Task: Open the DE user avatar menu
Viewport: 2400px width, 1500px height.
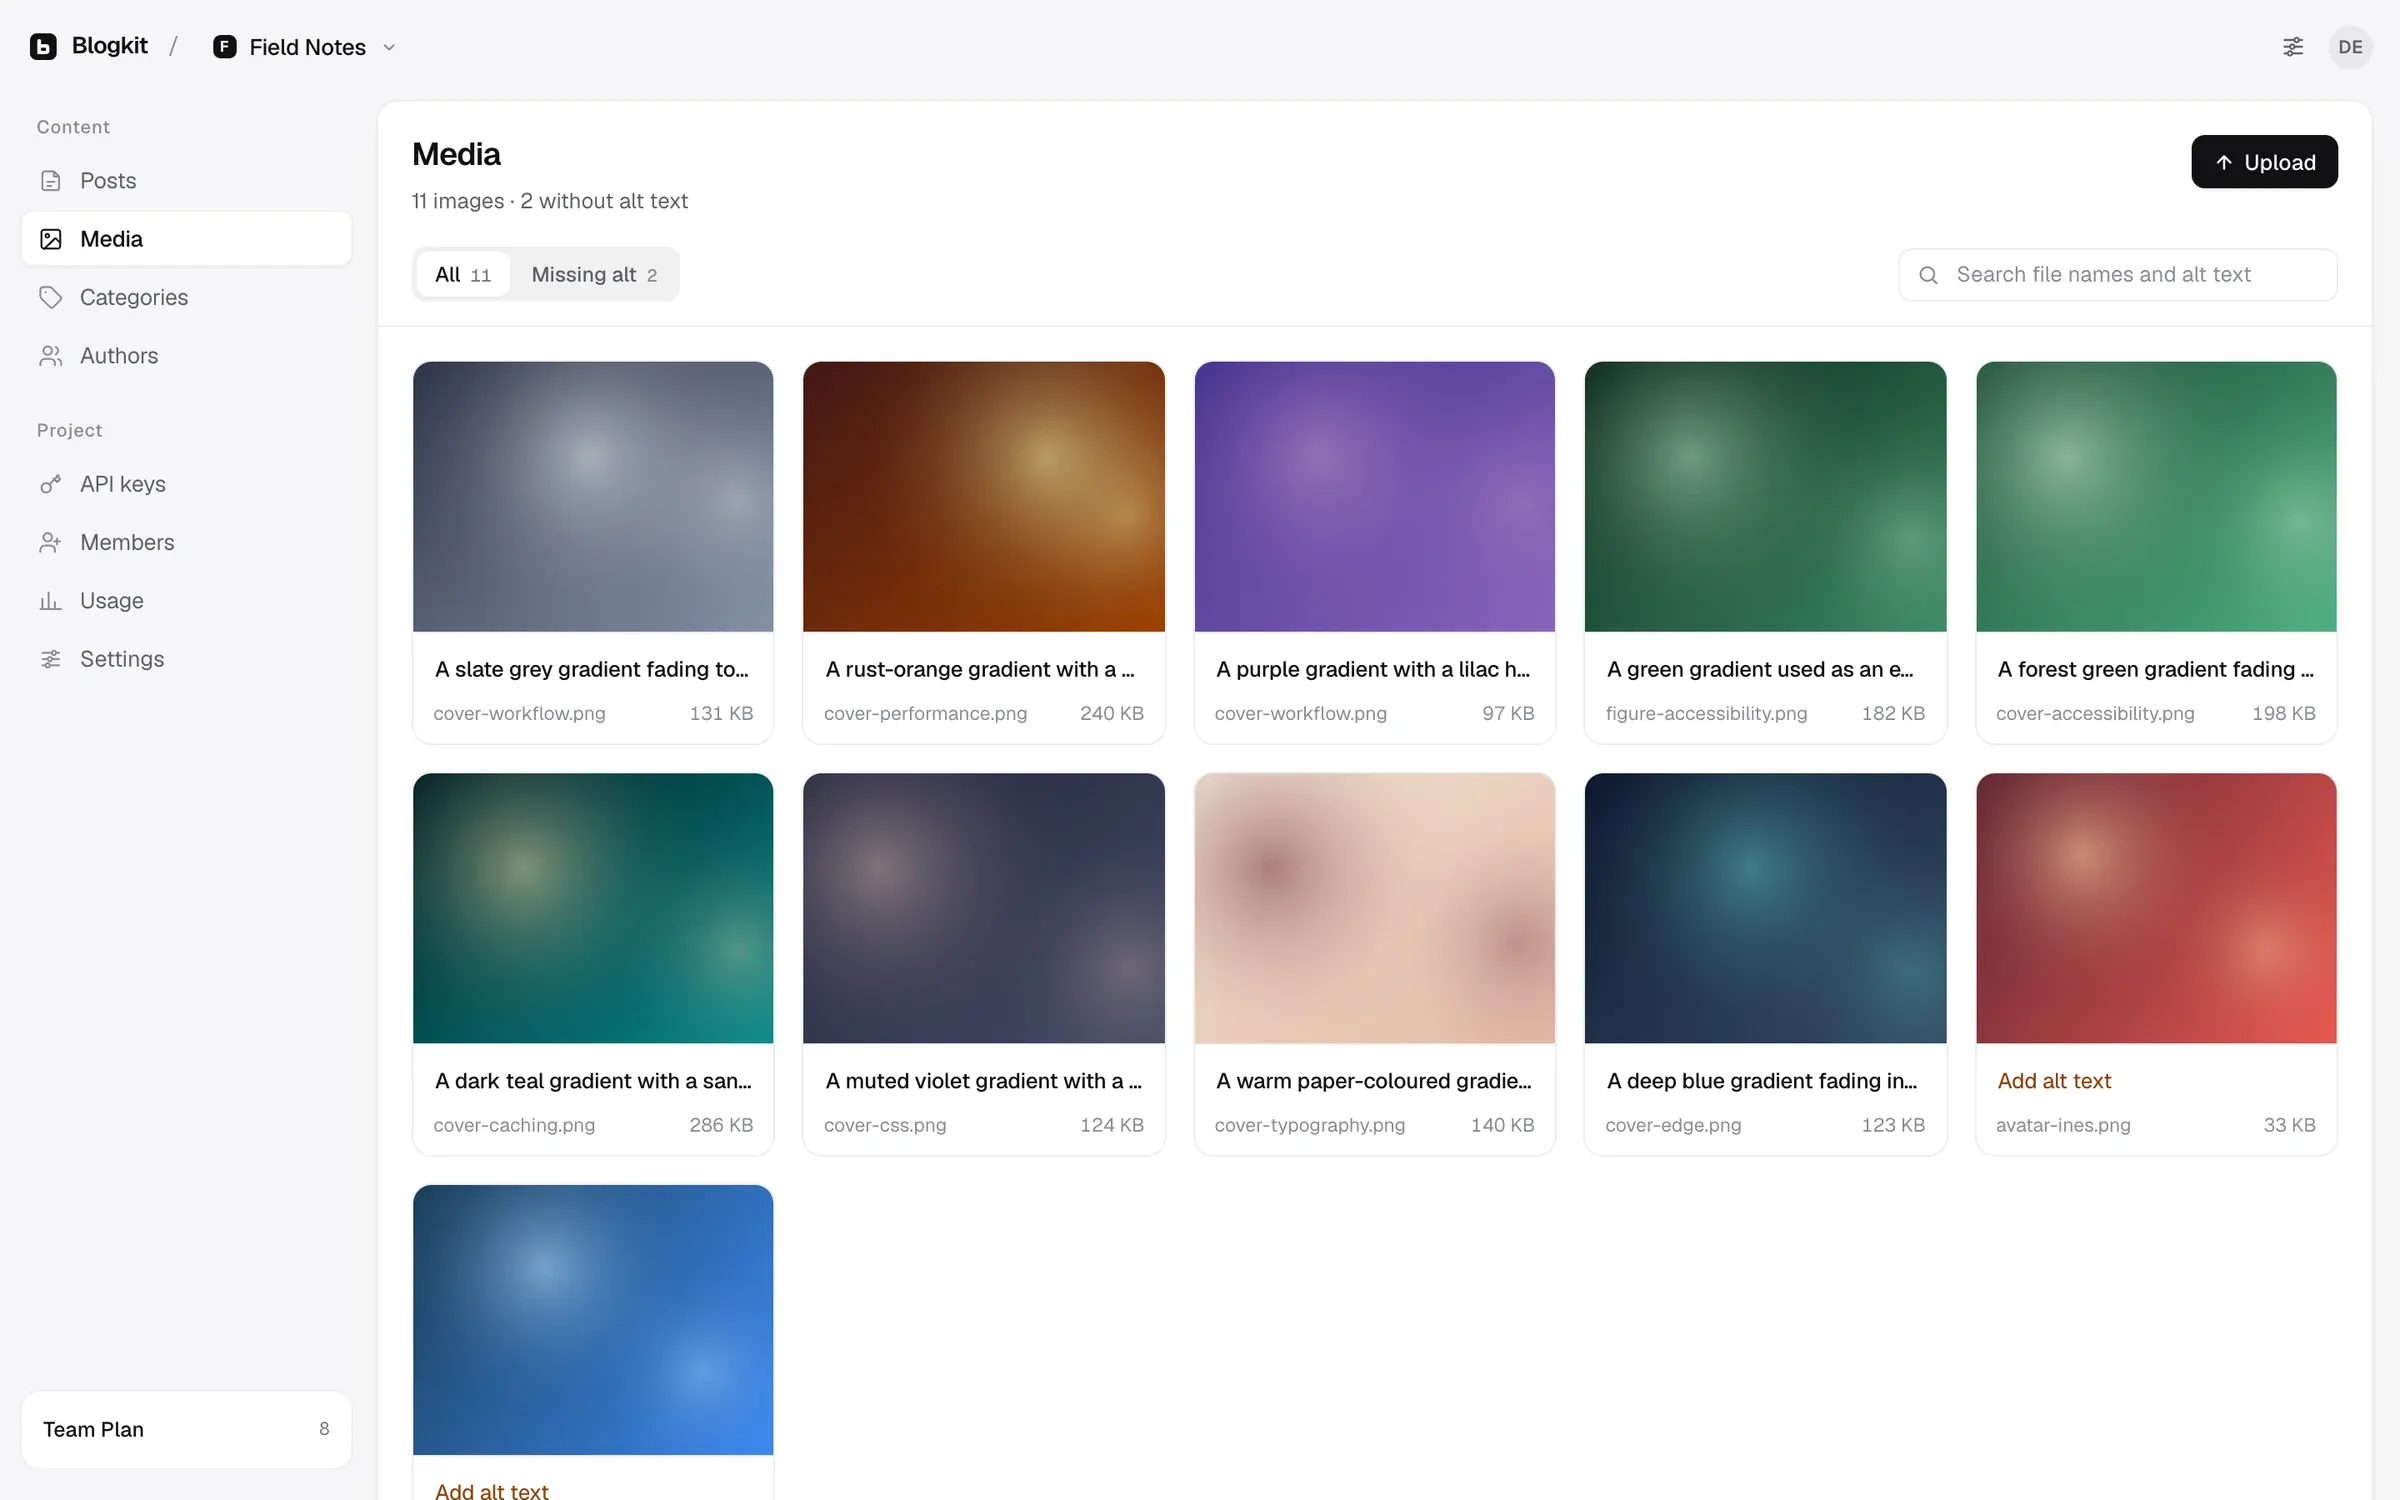Action: point(2350,47)
